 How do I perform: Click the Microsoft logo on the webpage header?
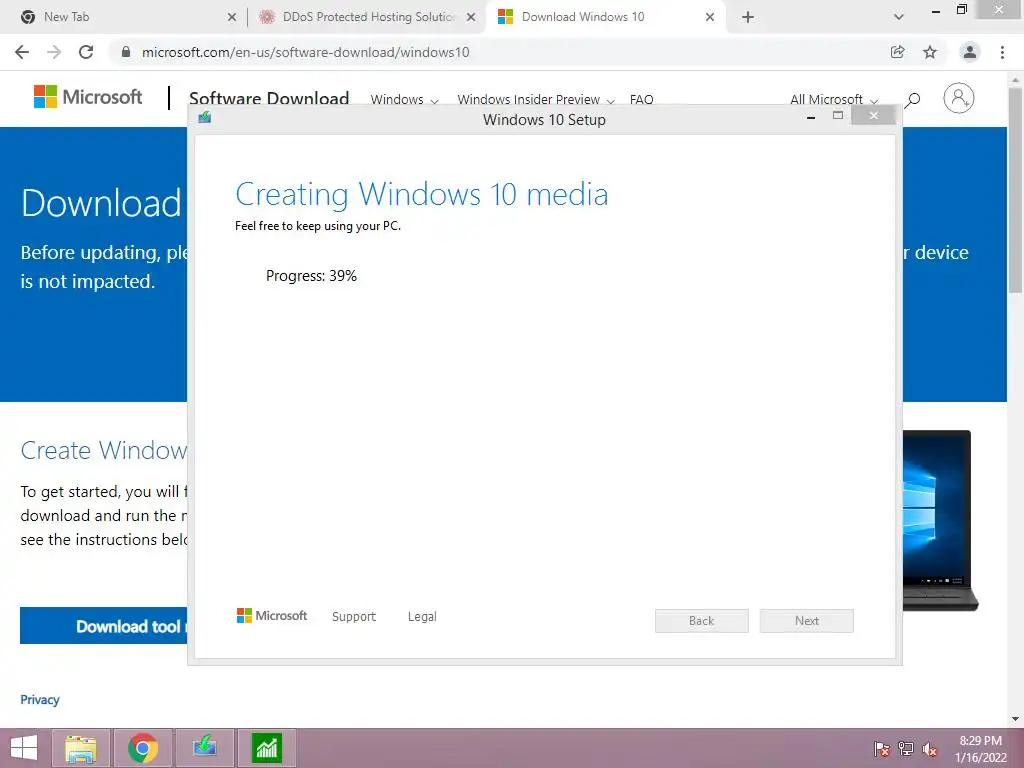coord(88,97)
